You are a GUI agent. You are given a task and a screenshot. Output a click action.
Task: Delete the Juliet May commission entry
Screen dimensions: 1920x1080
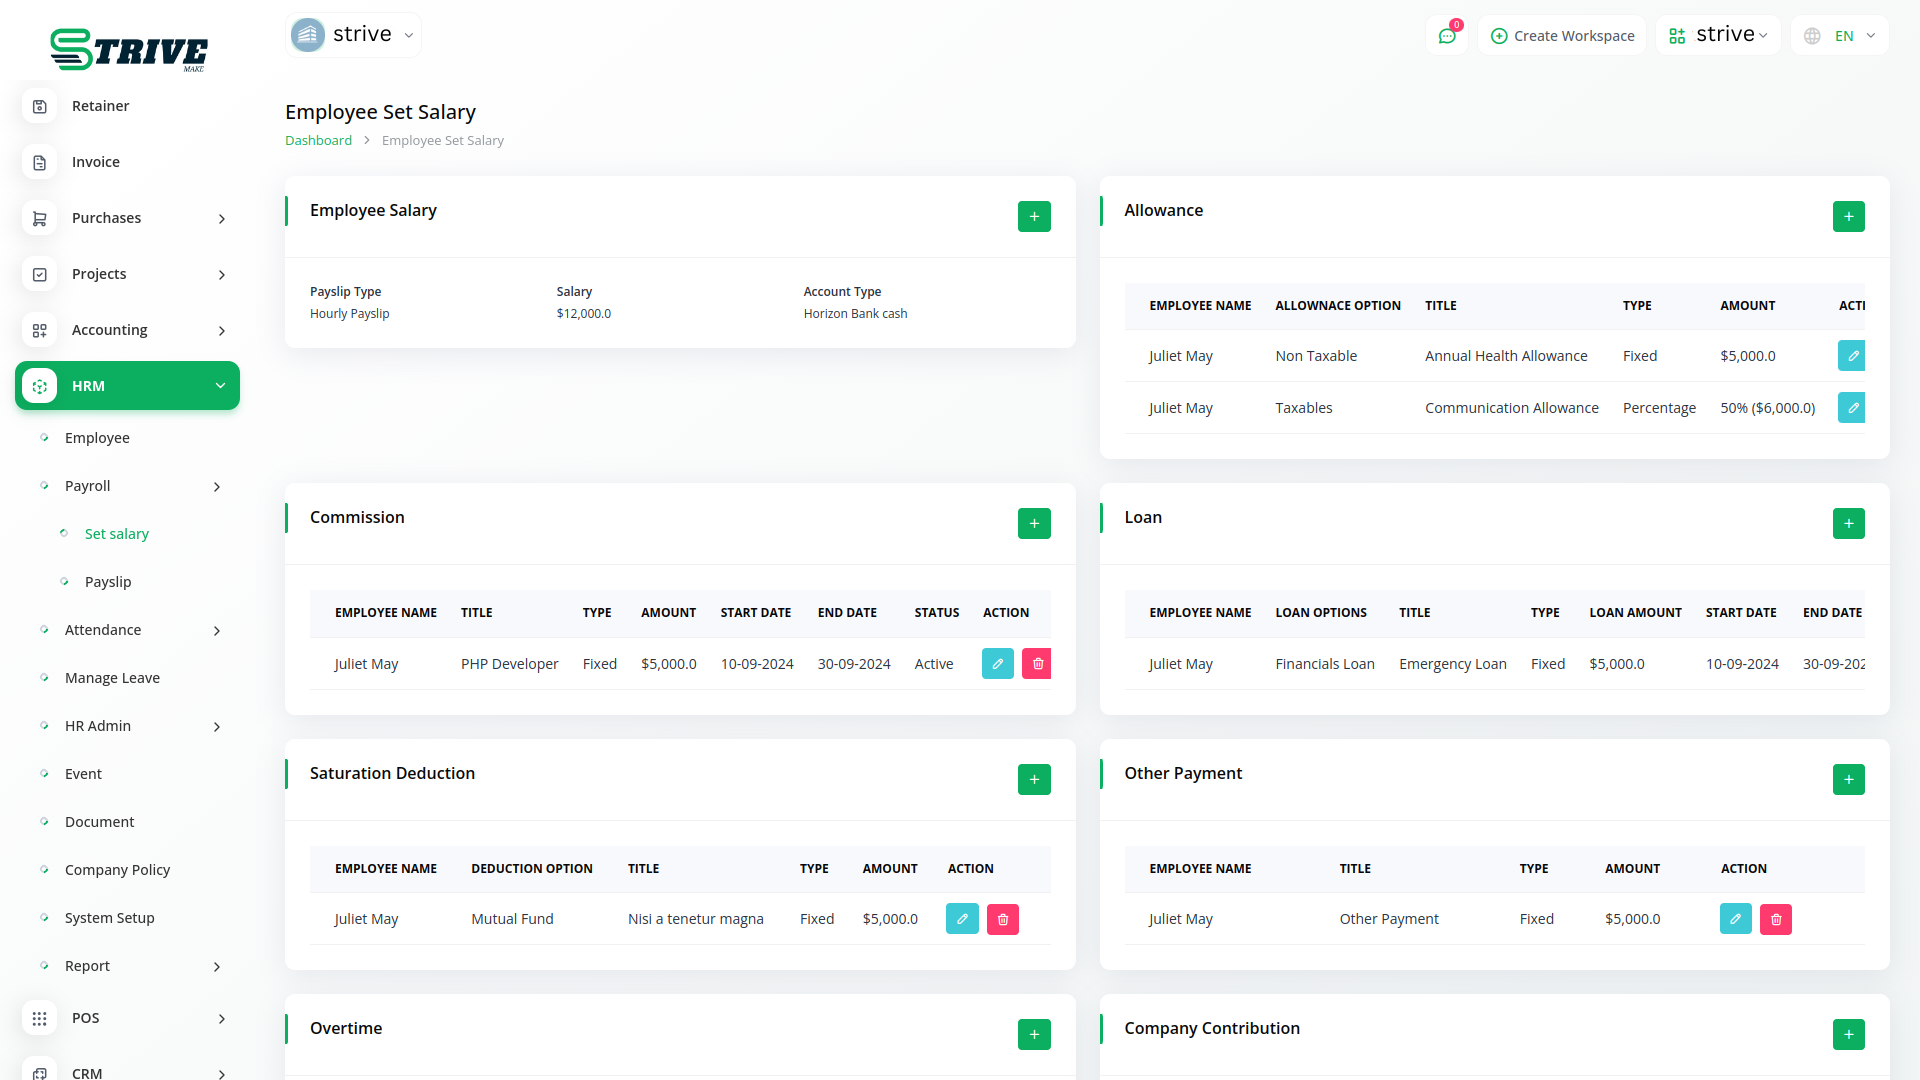(1036, 663)
